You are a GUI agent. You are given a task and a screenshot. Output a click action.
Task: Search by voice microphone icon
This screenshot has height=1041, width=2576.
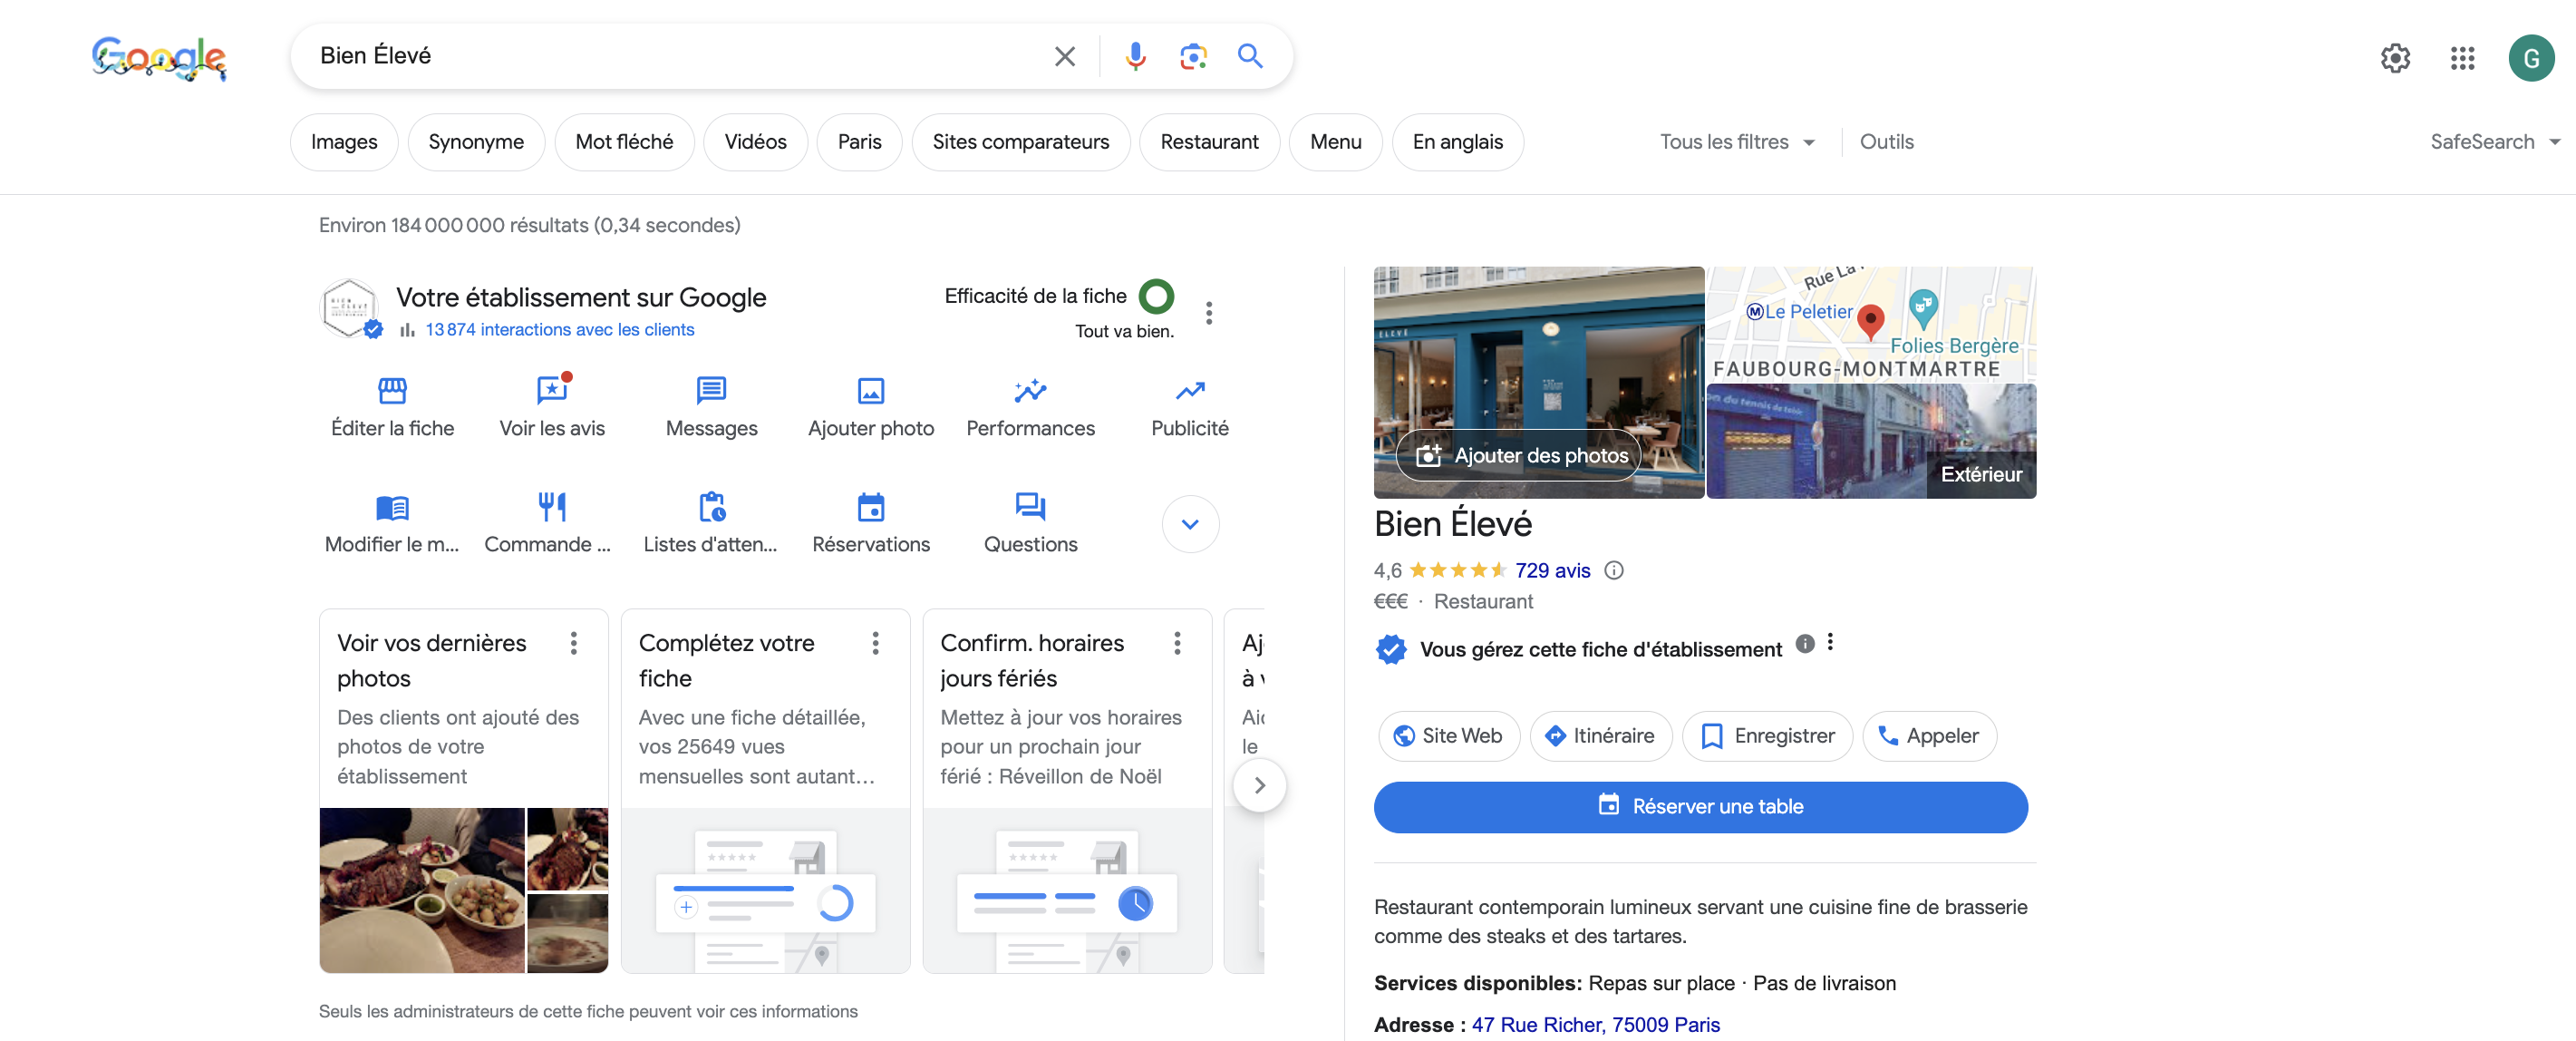1134,56
